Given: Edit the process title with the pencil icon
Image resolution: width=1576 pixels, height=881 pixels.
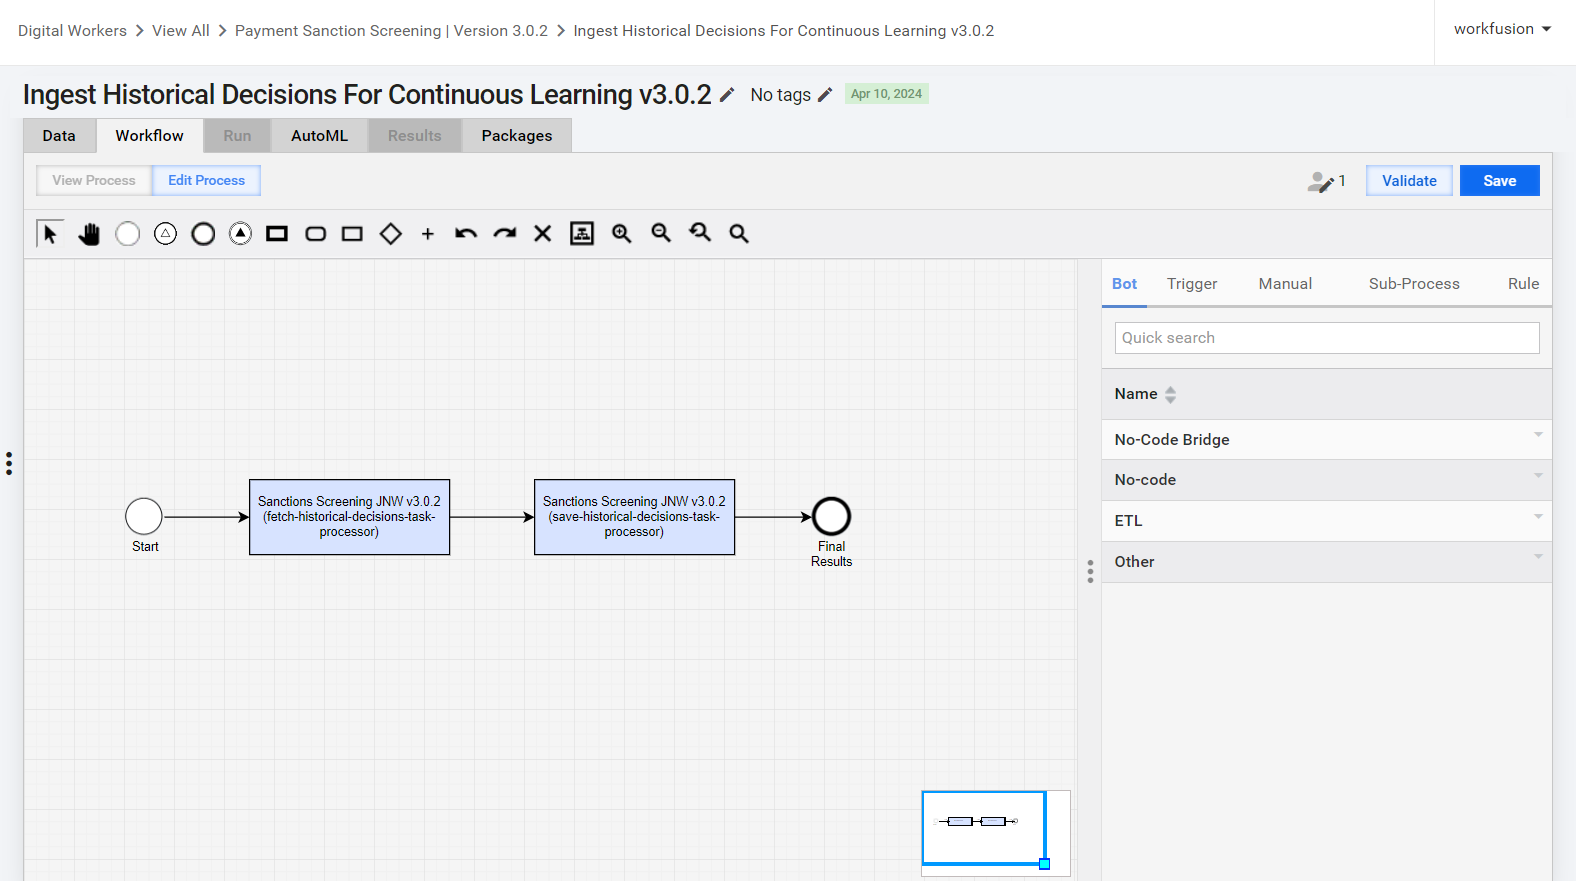Looking at the screenshot, I should [728, 95].
